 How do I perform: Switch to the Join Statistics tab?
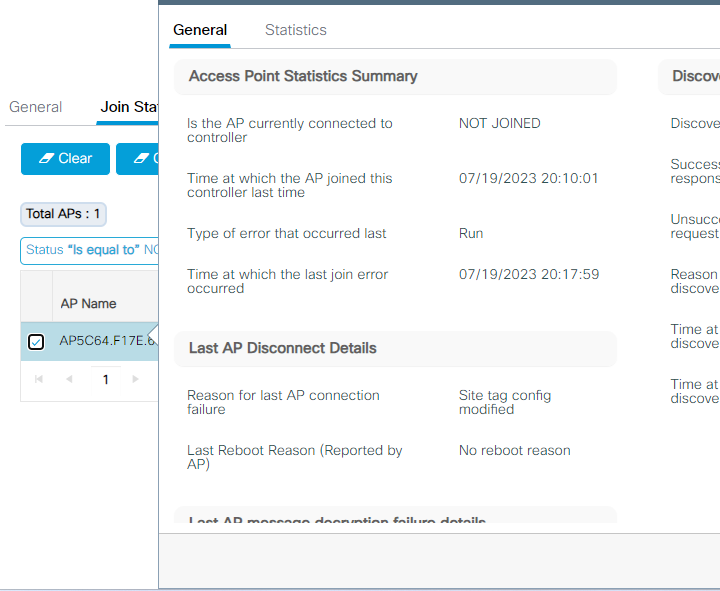pyautogui.click(x=128, y=107)
